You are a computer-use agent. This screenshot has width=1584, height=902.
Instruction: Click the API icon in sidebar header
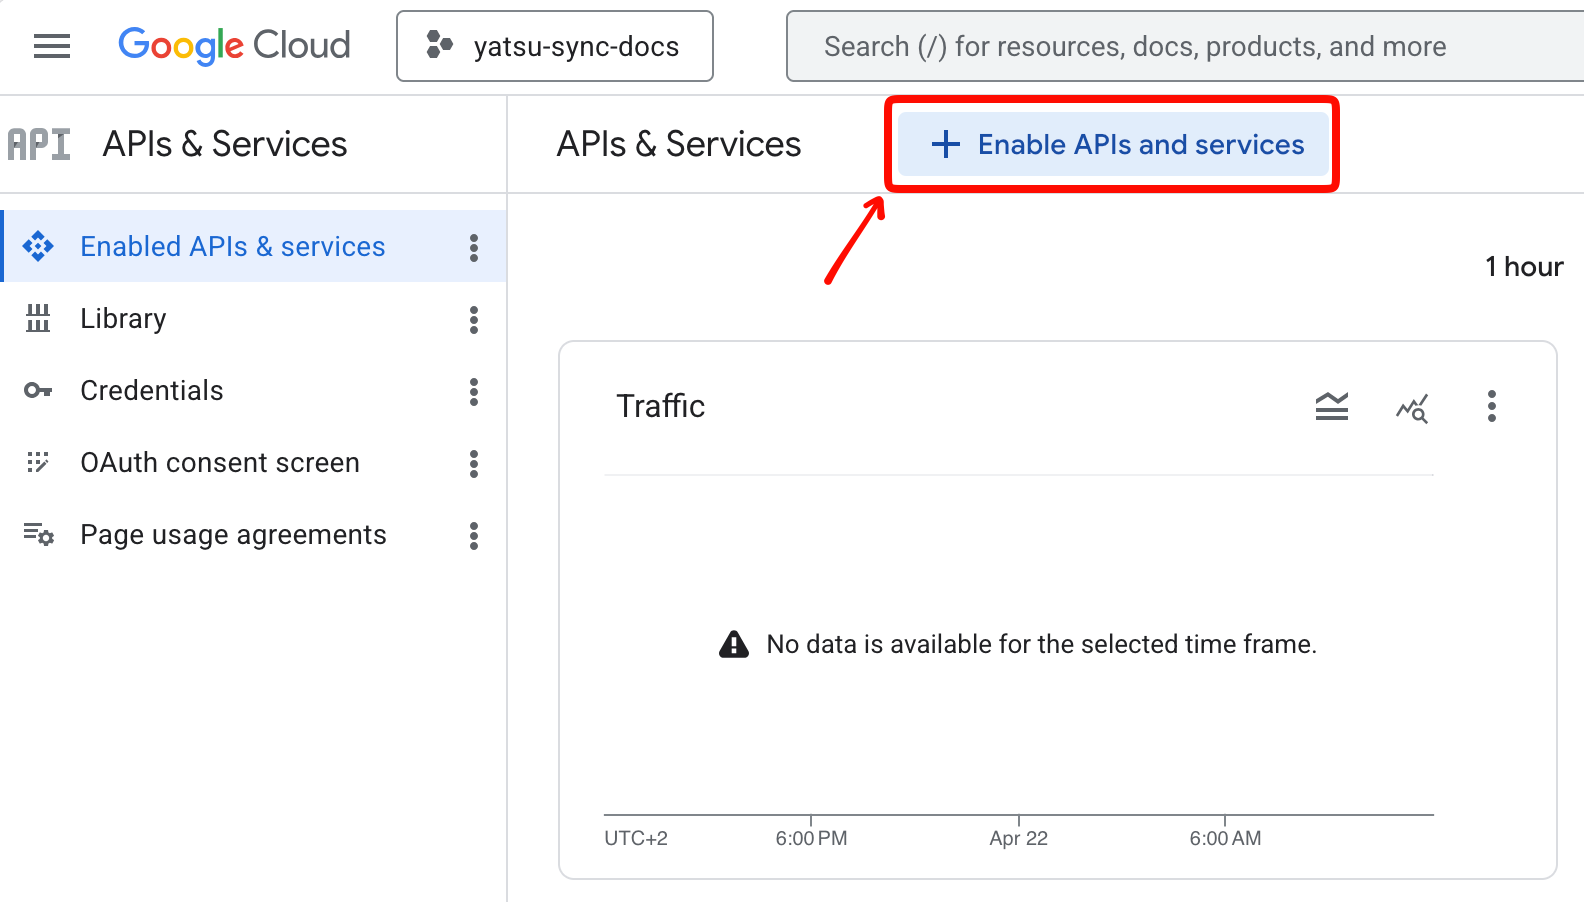39,144
